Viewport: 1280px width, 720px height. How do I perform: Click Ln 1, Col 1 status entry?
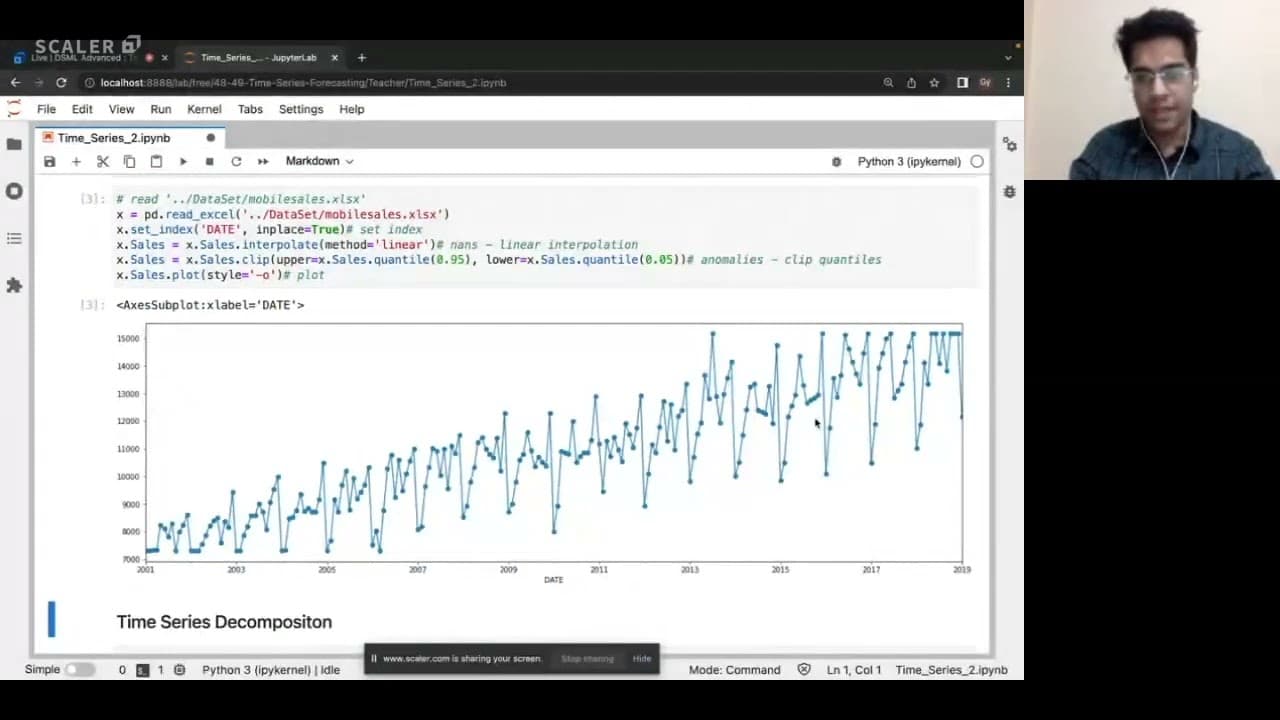[x=854, y=670]
